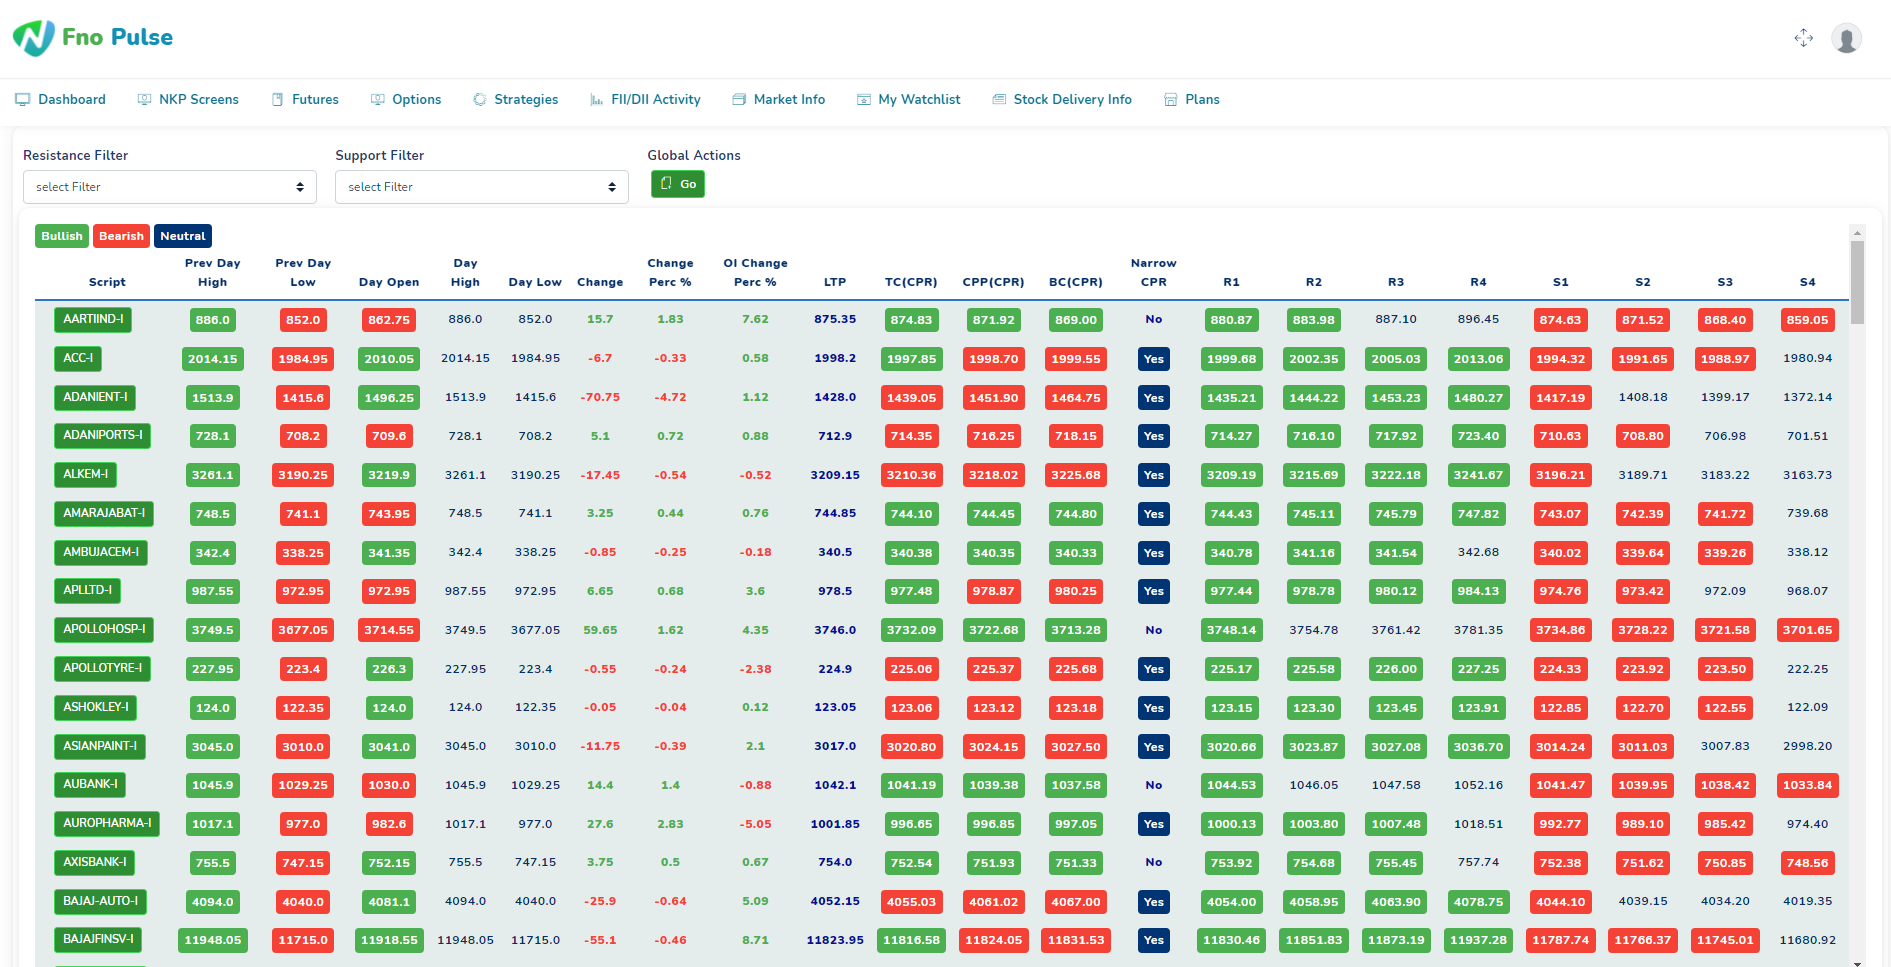Viewport: 1891px width, 967px height.
Task: Click the green Go button
Action: click(678, 184)
